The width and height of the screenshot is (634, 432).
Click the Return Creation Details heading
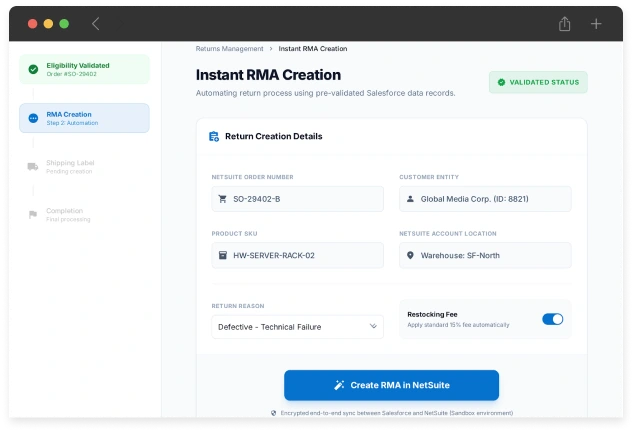pyautogui.click(x=274, y=136)
